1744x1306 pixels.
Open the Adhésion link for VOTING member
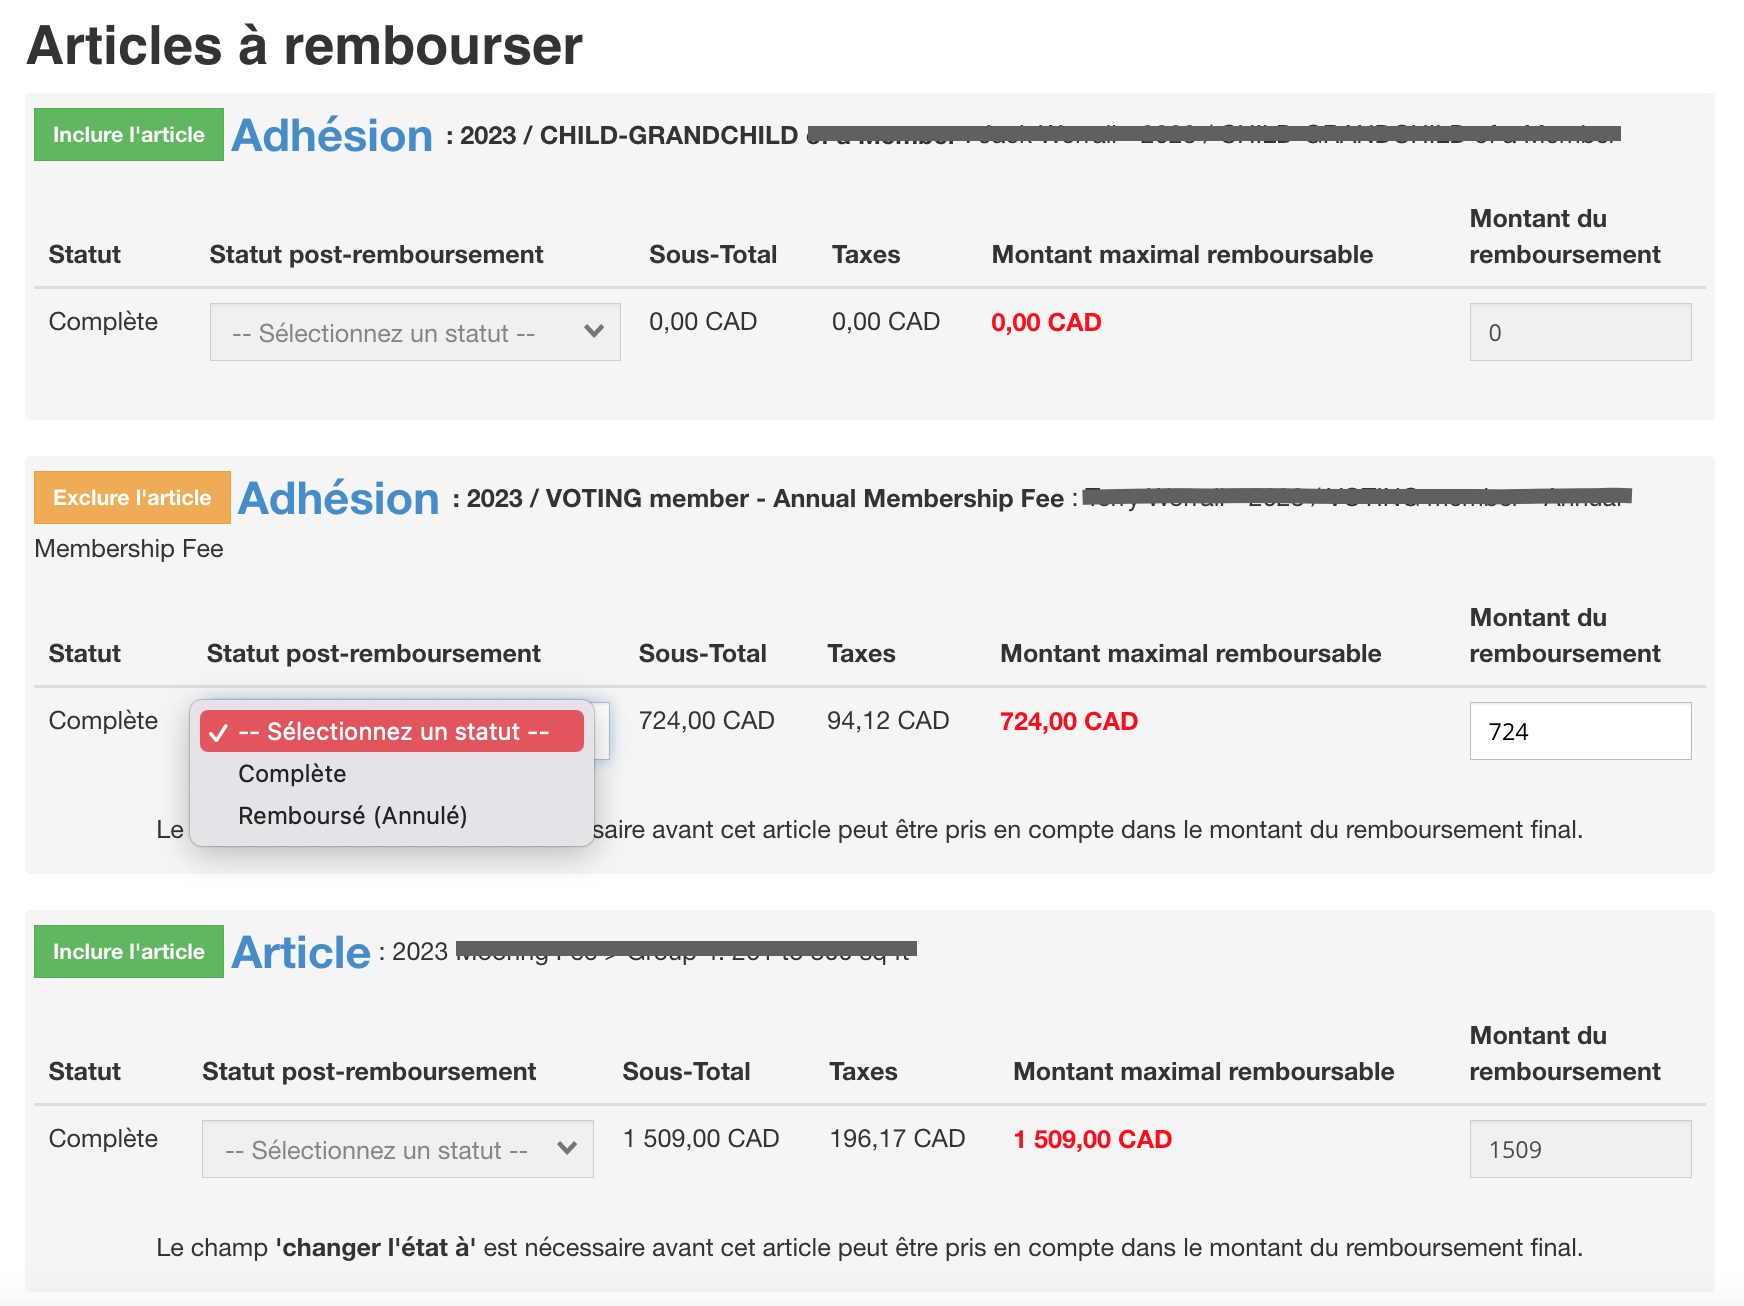[x=338, y=499]
